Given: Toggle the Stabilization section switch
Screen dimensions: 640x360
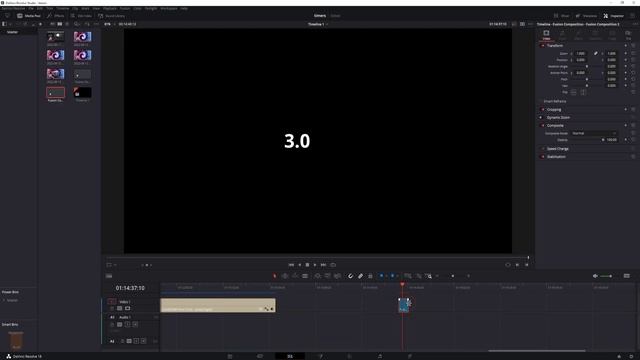Looking at the screenshot, I should [542, 157].
